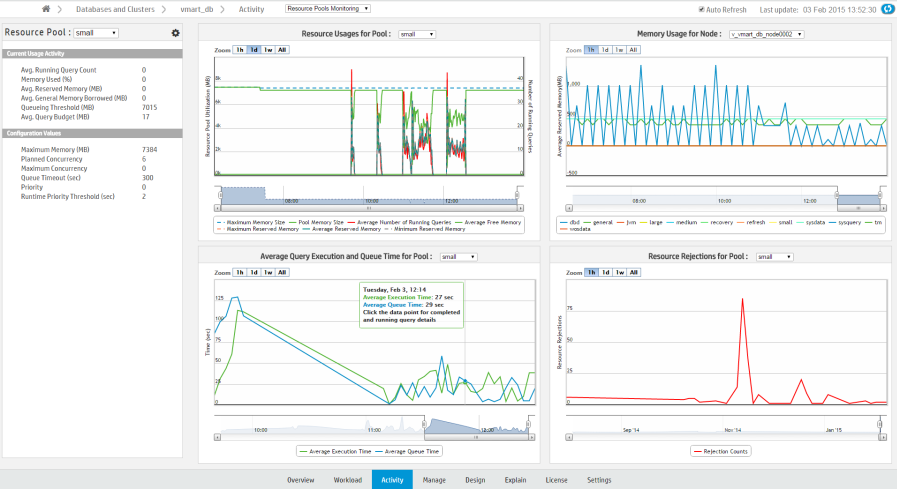Image resolution: width=897 pixels, height=489 pixels.
Task: Set Resource Rejections chart zoom to All
Action: pos(634,272)
